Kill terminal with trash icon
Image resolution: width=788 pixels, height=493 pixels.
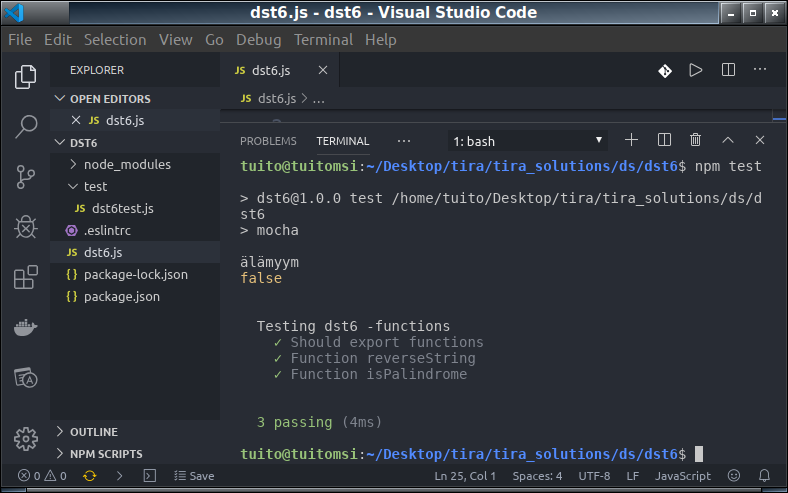point(696,140)
